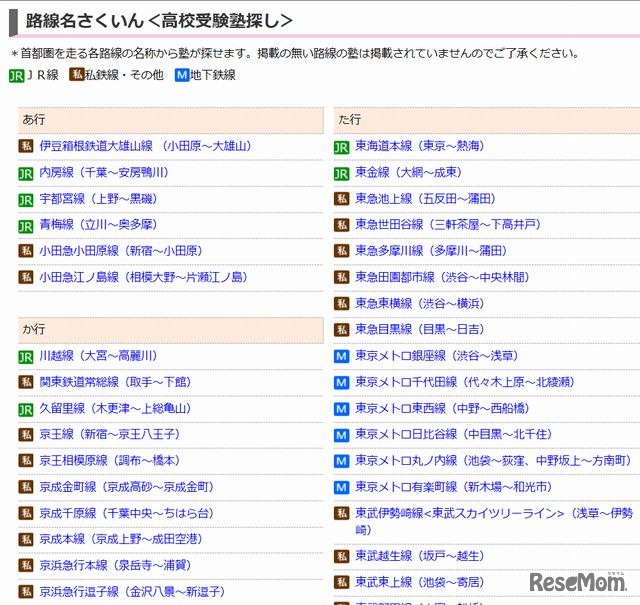Open 京成本線（京成上野～成田空港） link
Screen dimensions: 640x605
(x=121, y=539)
